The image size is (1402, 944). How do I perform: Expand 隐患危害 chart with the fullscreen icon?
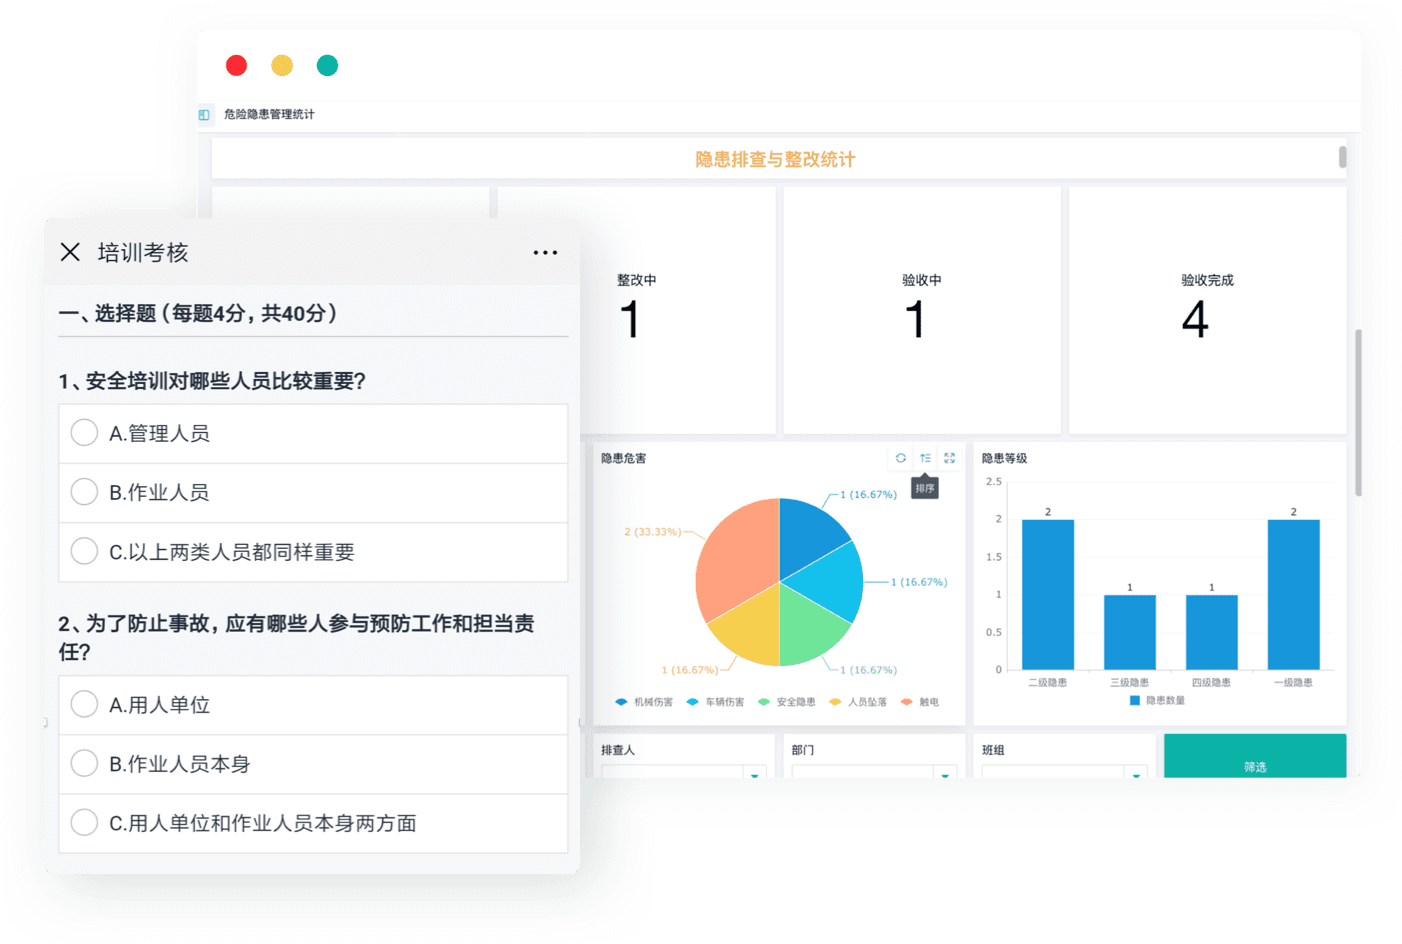point(949,458)
